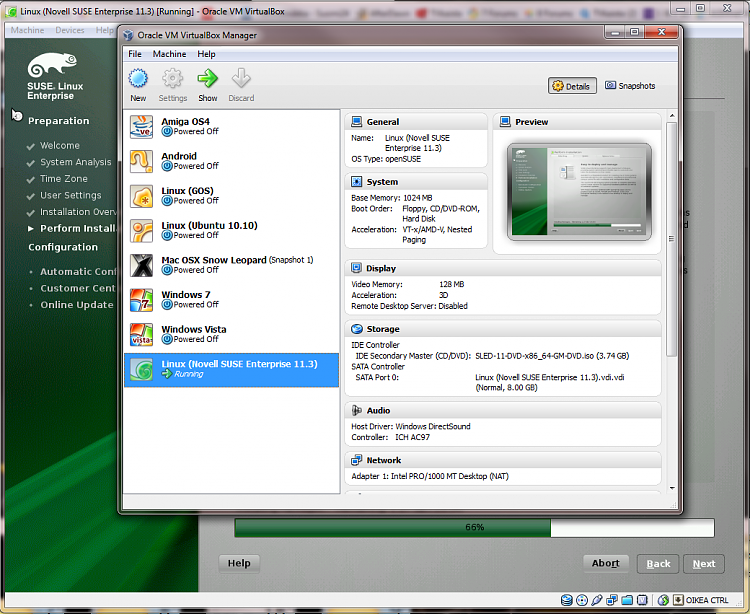
Task: Select the Mac OSX Snow Leopard icon
Action: (x=142, y=265)
